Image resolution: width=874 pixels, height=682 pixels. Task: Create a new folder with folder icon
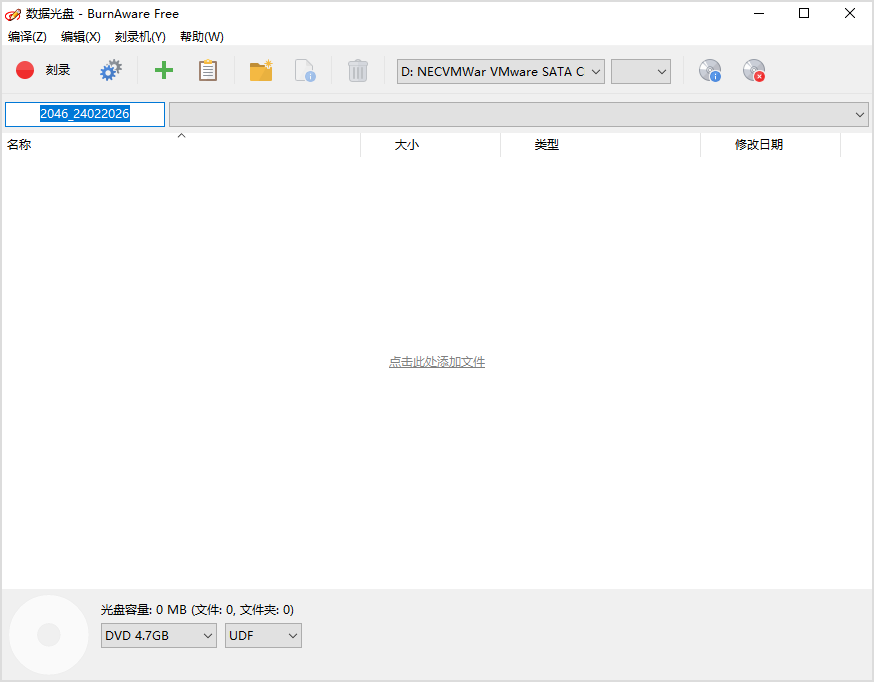point(260,70)
